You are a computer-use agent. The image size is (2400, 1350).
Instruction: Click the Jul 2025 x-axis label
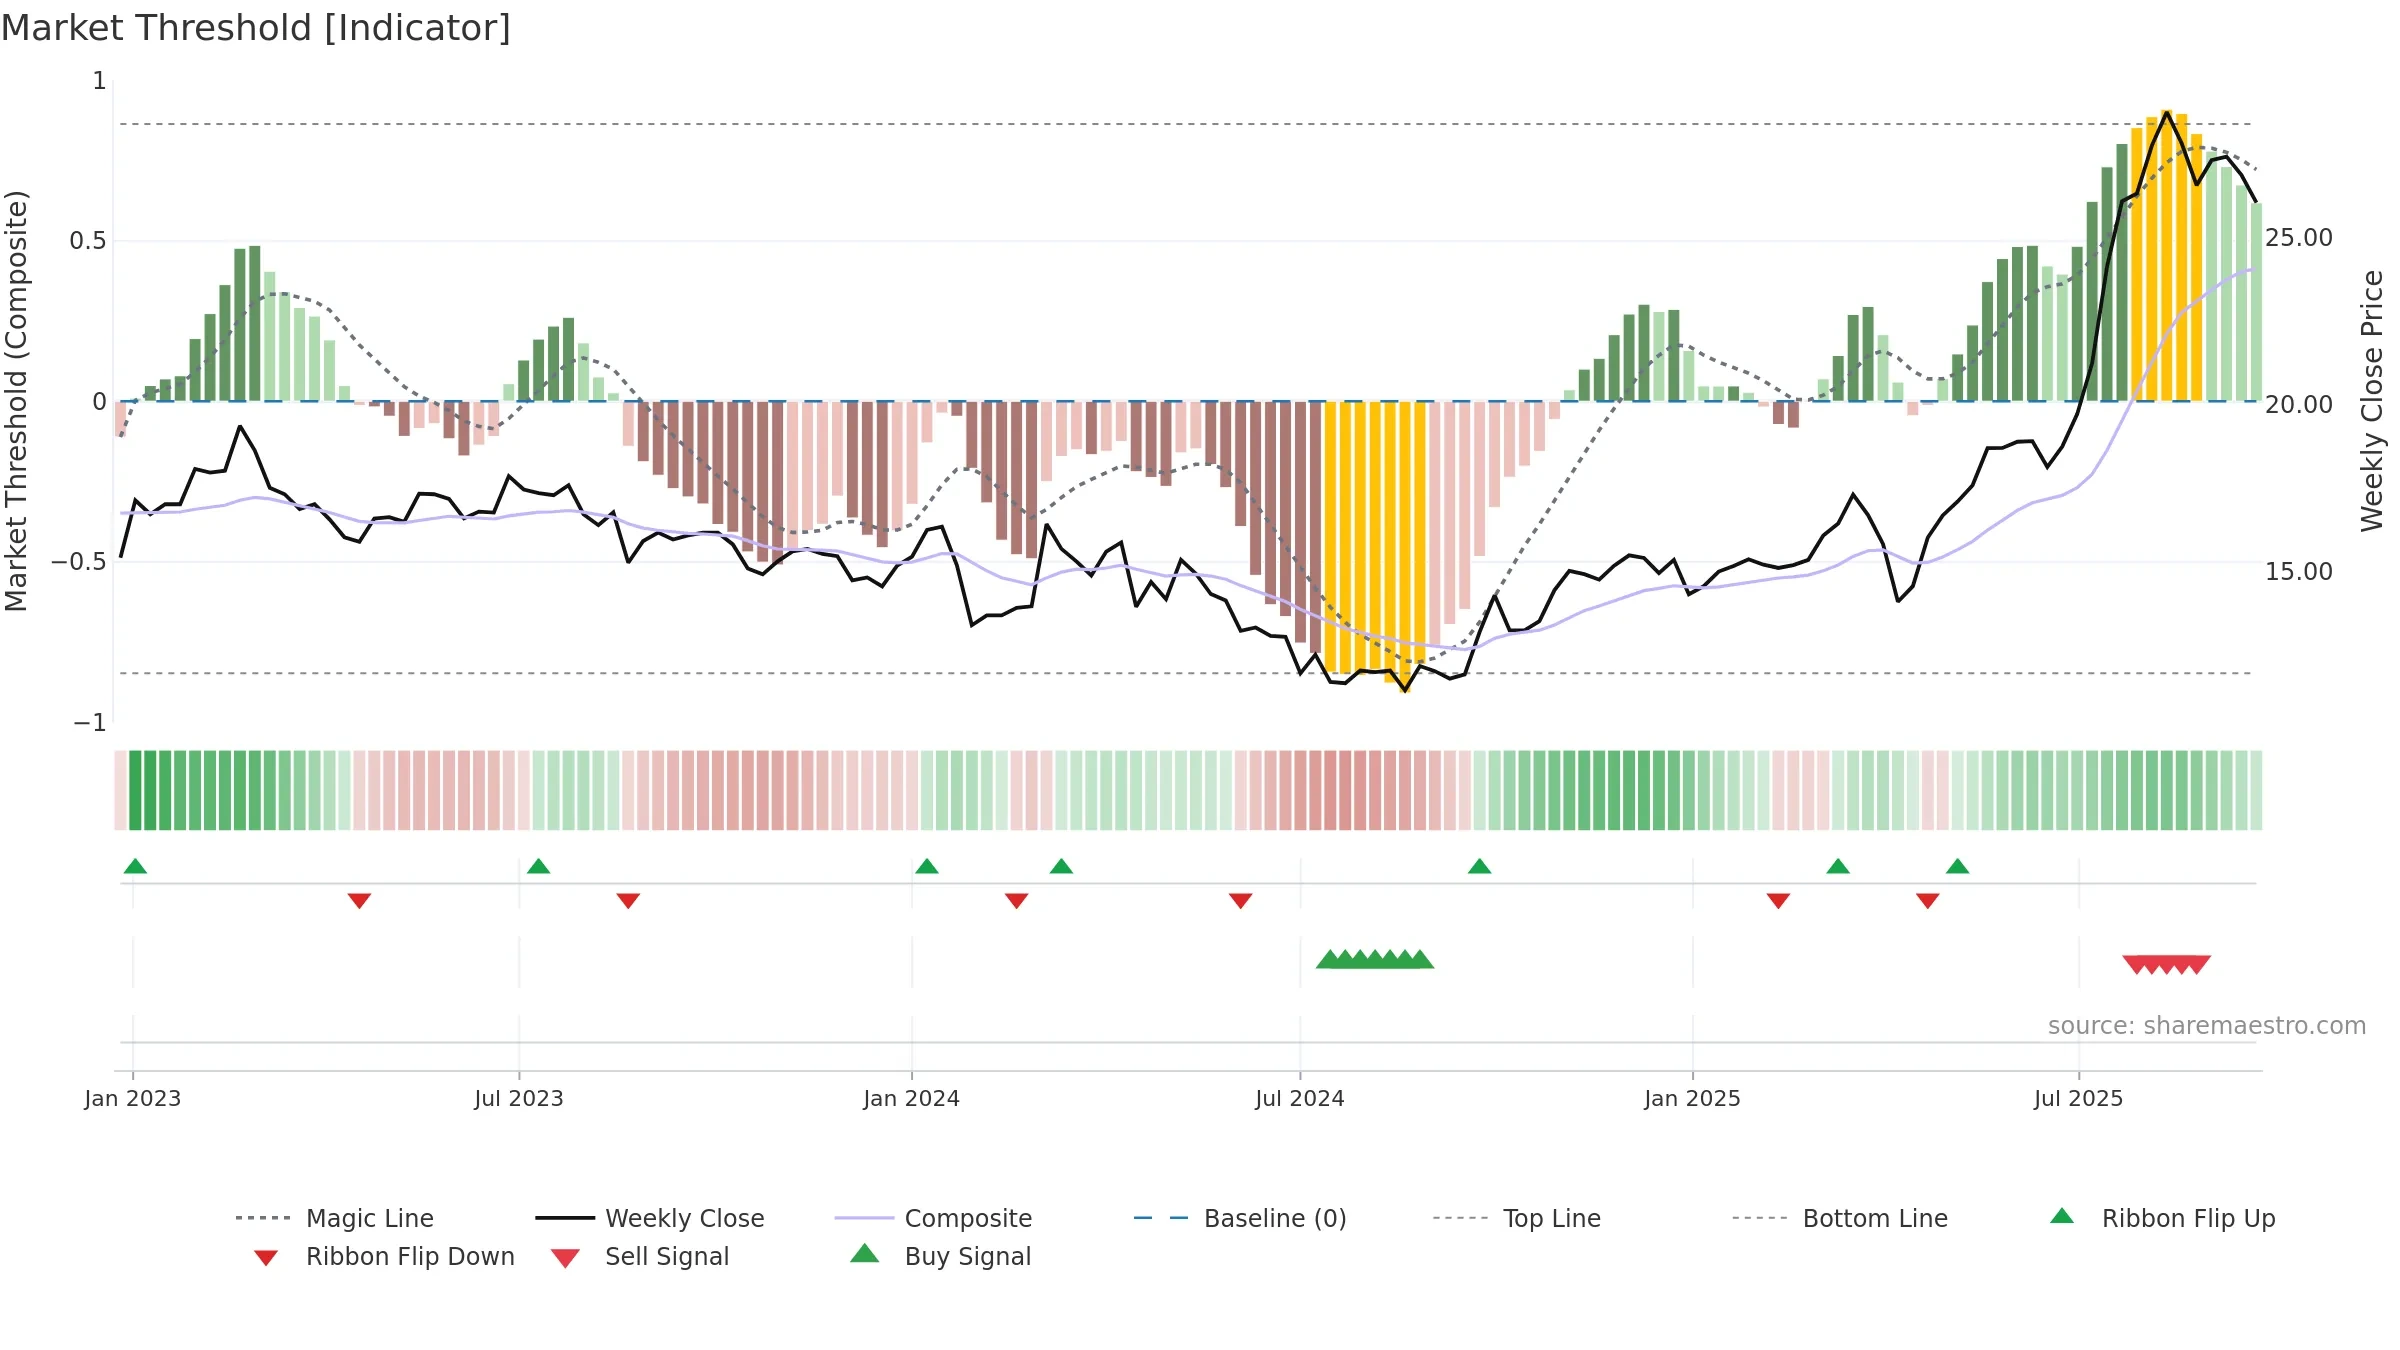[2079, 1099]
